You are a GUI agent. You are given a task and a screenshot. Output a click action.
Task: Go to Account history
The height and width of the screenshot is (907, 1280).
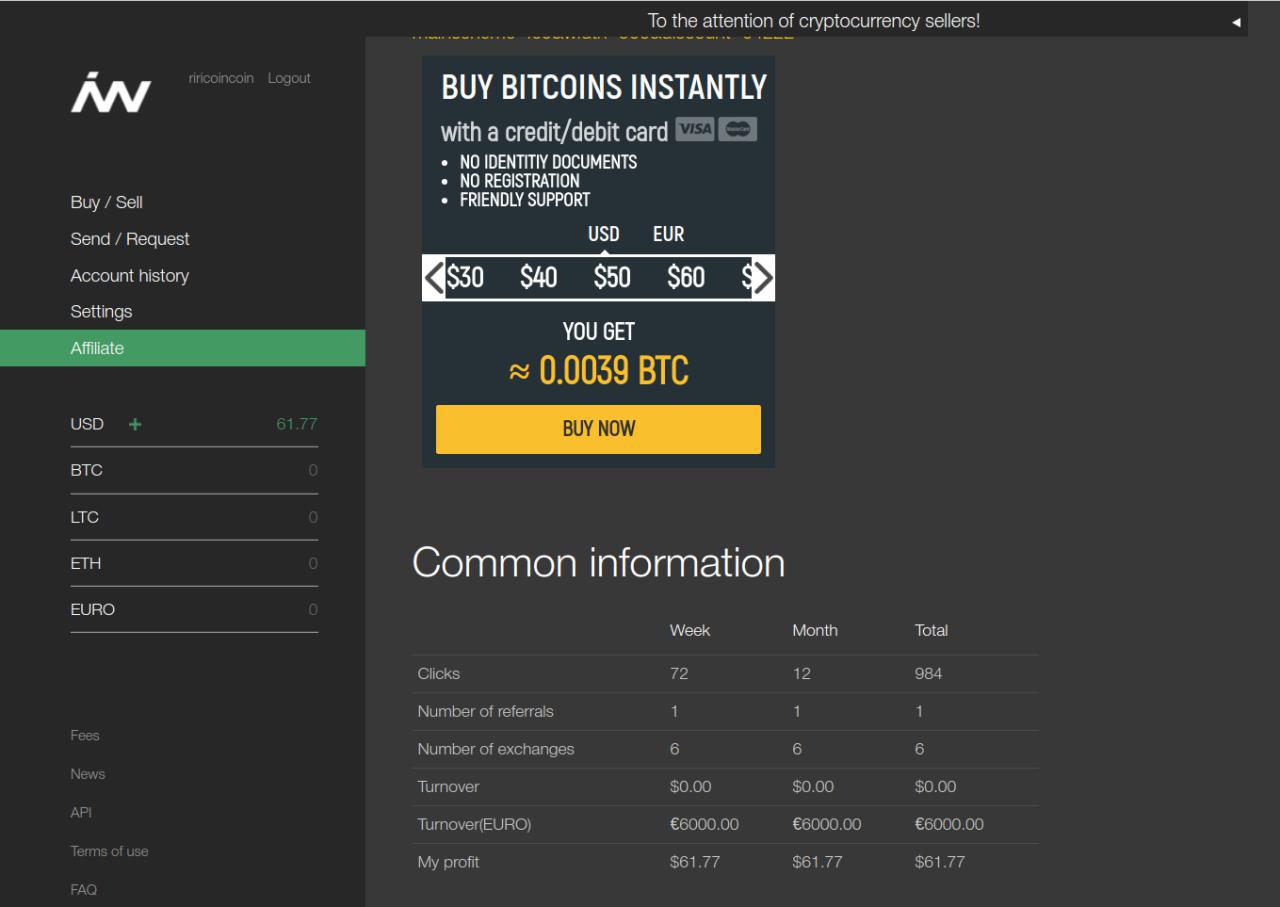[x=130, y=275]
